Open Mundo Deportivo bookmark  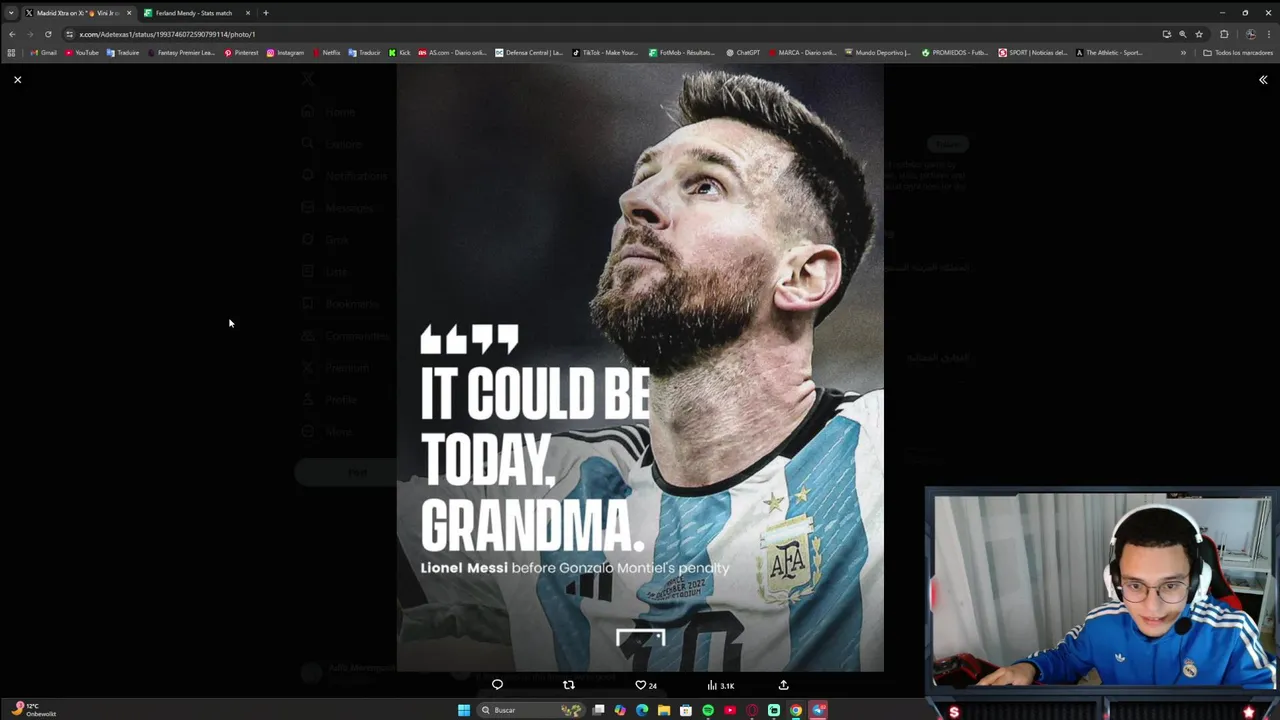[x=877, y=53]
